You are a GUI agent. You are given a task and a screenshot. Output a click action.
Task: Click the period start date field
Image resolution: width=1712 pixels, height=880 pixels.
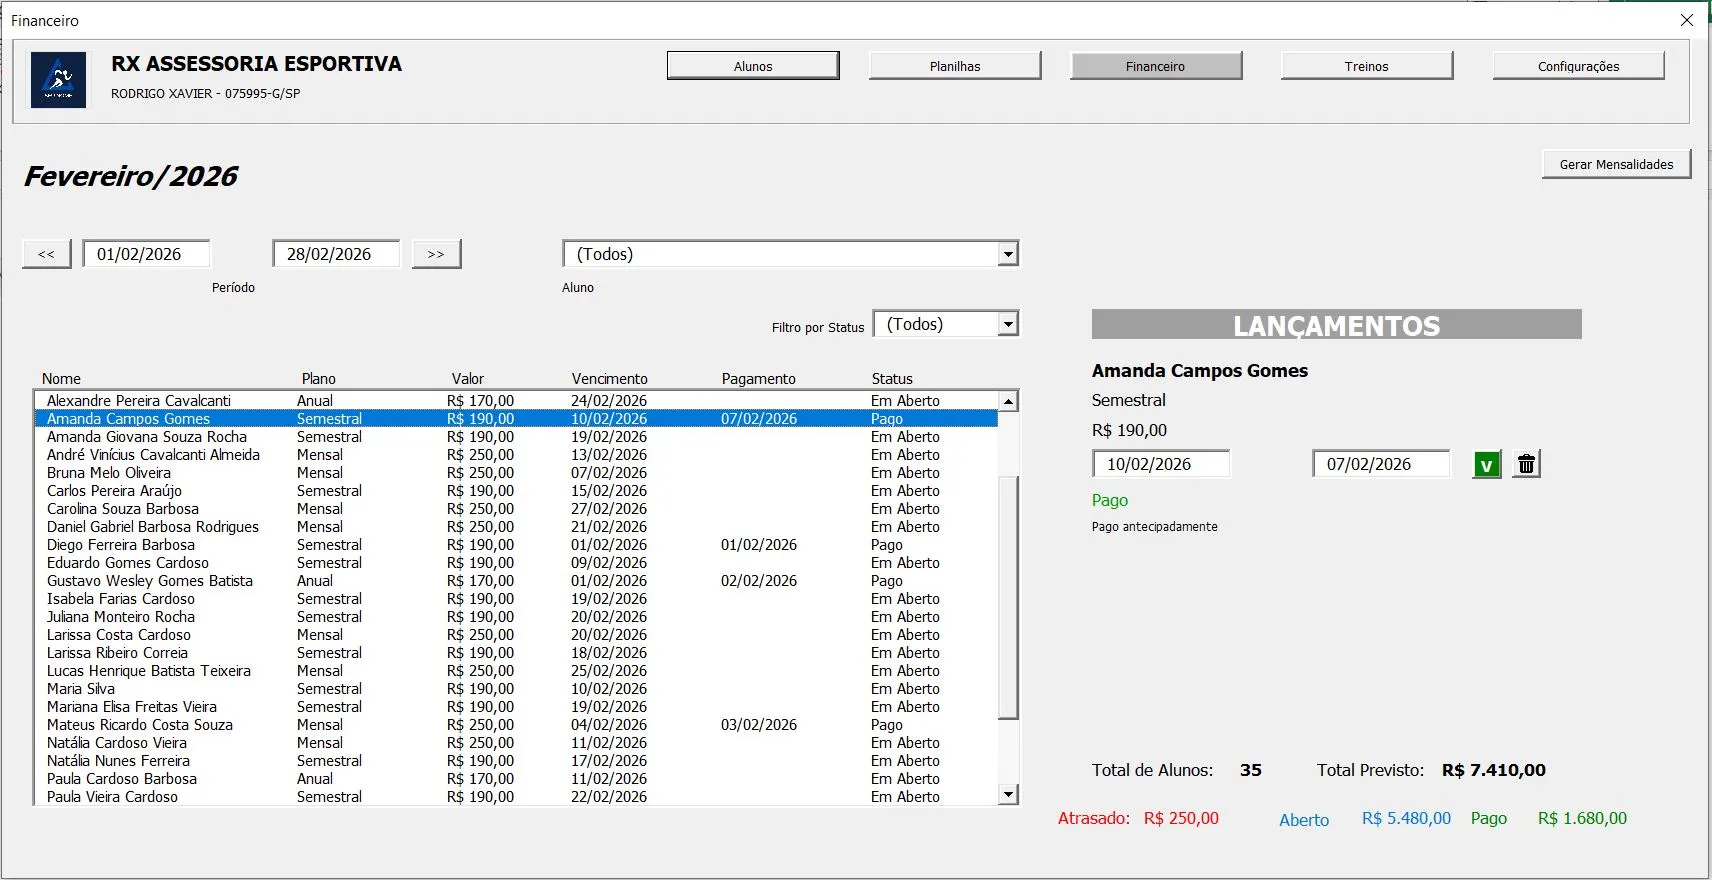pos(146,254)
